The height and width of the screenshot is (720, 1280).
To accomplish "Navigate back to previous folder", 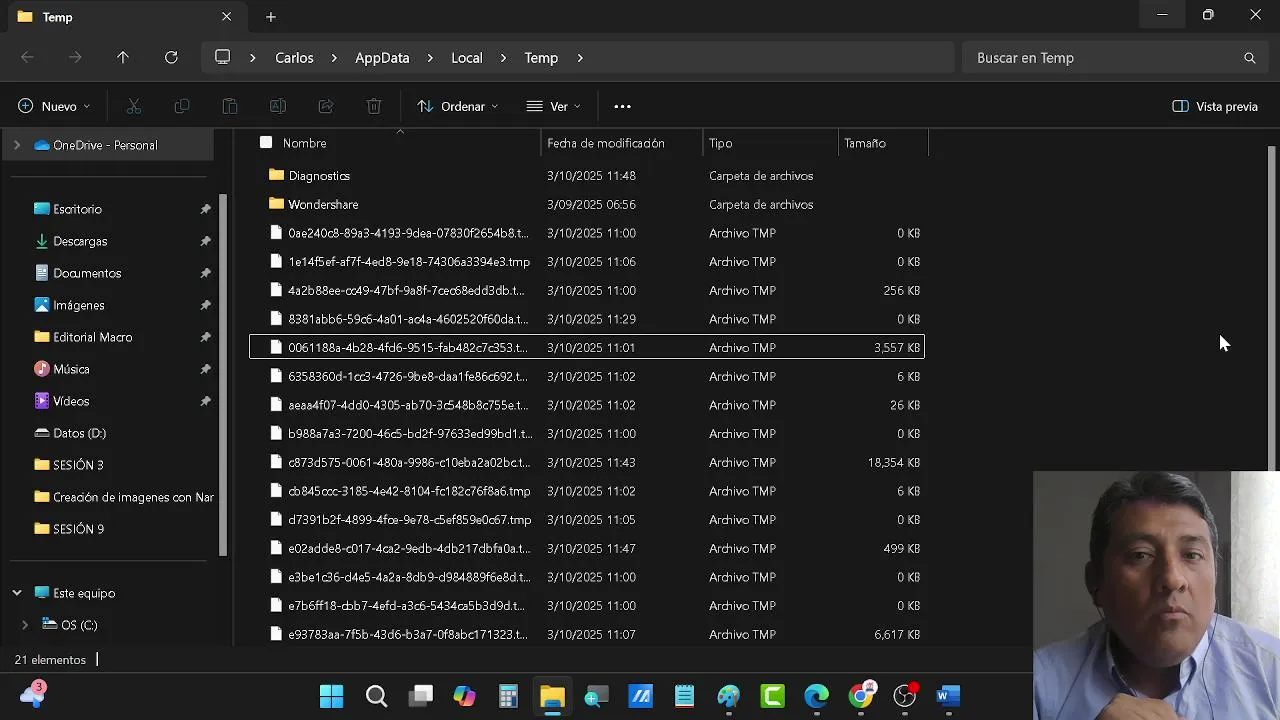I will [28, 58].
